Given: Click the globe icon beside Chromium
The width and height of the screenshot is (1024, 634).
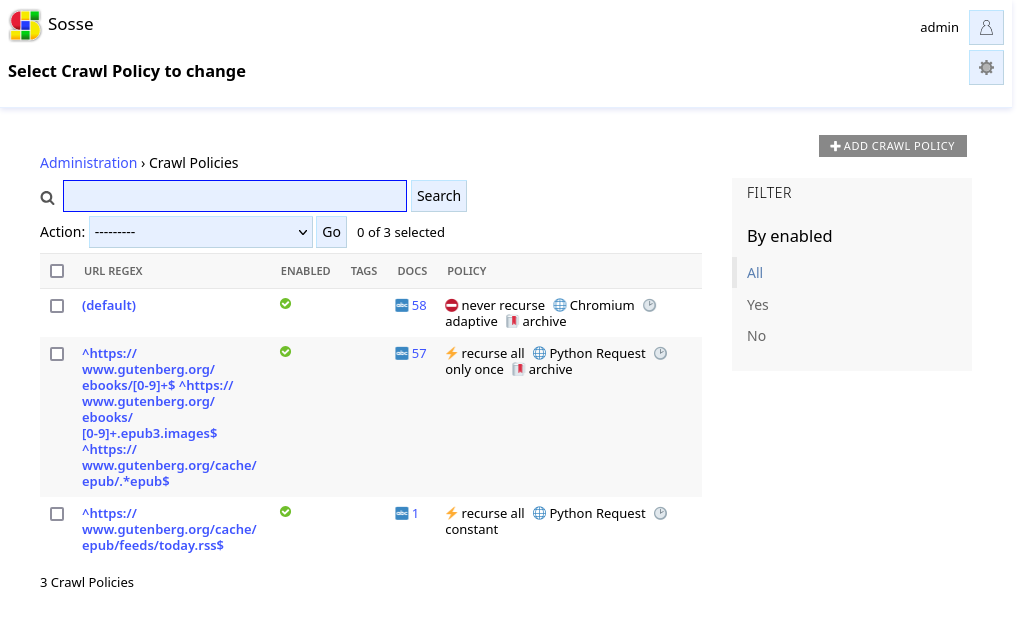Looking at the screenshot, I should (x=560, y=306).
